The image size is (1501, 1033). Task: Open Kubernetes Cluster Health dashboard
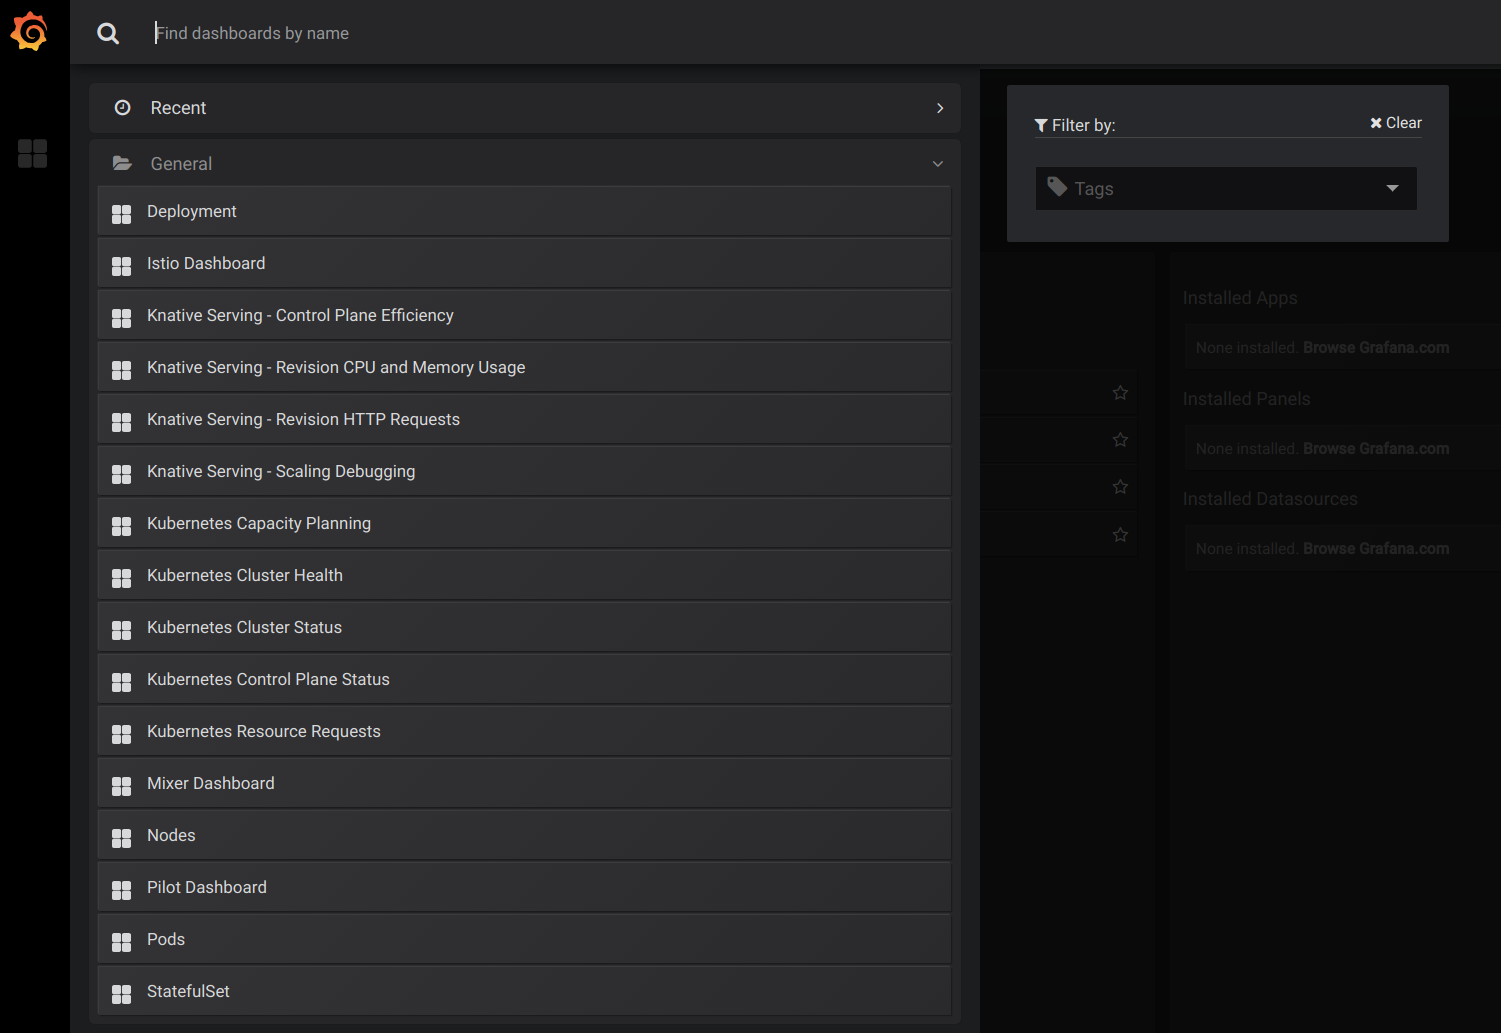(x=524, y=576)
